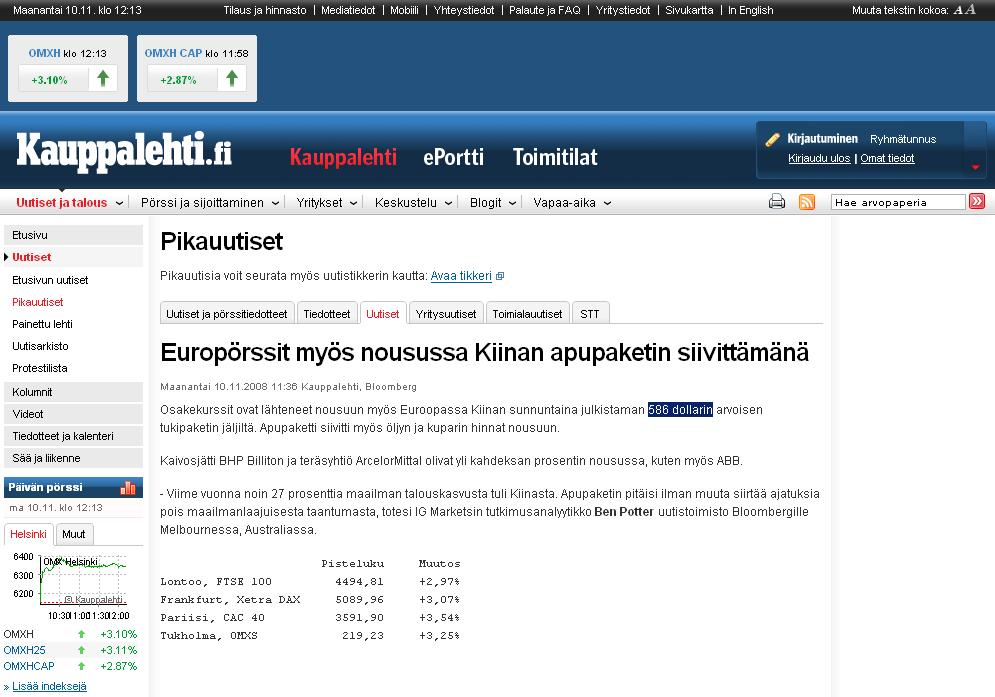Click the pencil icon beside Kirjautuminen
This screenshot has width=995, height=697.
click(772, 140)
